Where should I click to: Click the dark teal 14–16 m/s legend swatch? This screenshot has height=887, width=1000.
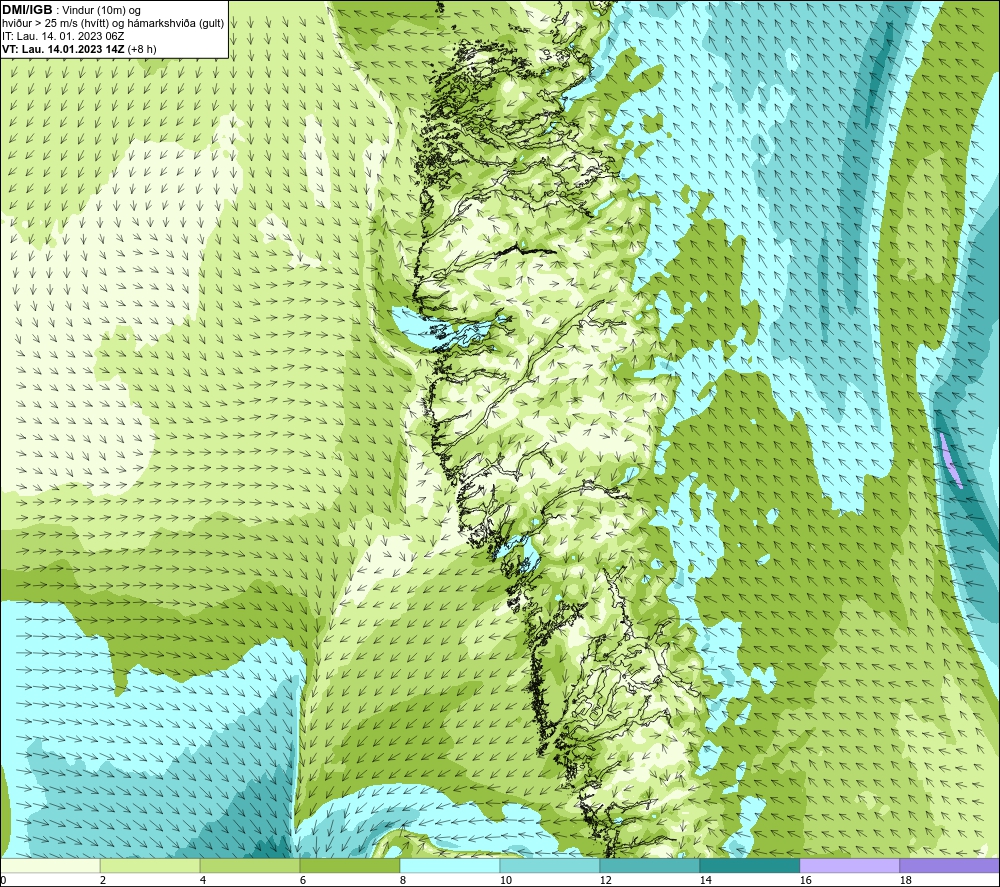tap(749, 866)
